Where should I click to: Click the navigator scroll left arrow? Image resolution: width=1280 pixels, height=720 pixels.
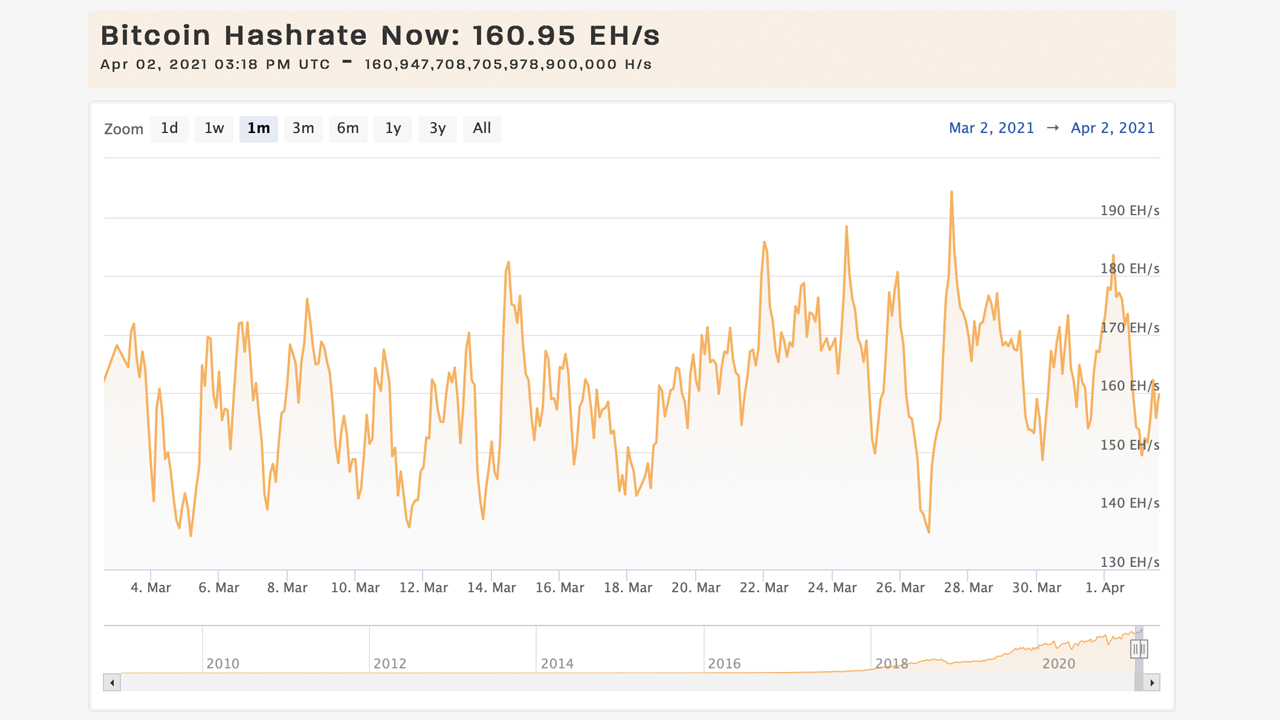112,682
